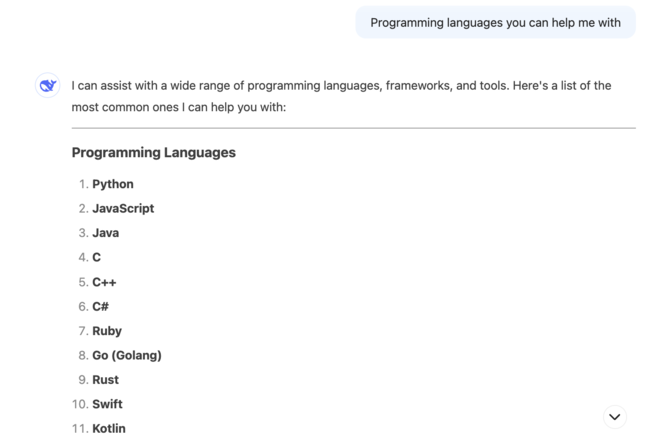Image resolution: width=650 pixels, height=436 pixels.
Task: Click the standalone C list item
Action: 96,257
